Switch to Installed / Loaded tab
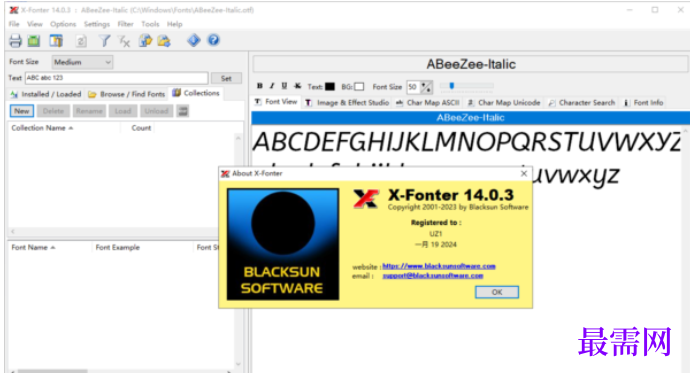The width and height of the screenshot is (690, 373). click(x=46, y=94)
